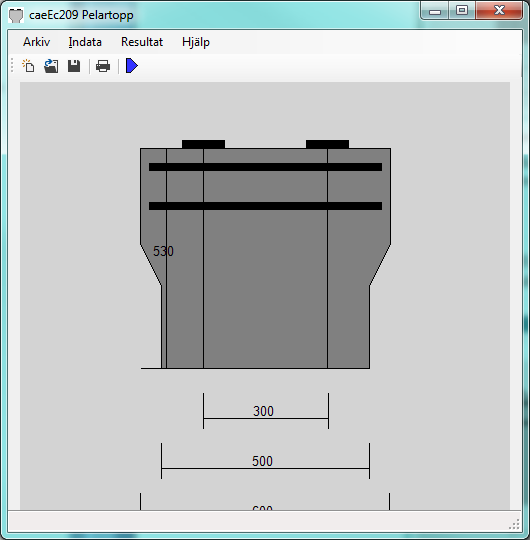This screenshot has height=540, width=530.
Task: Click the caeEc209 application title icon
Action: click(x=16, y=16)
